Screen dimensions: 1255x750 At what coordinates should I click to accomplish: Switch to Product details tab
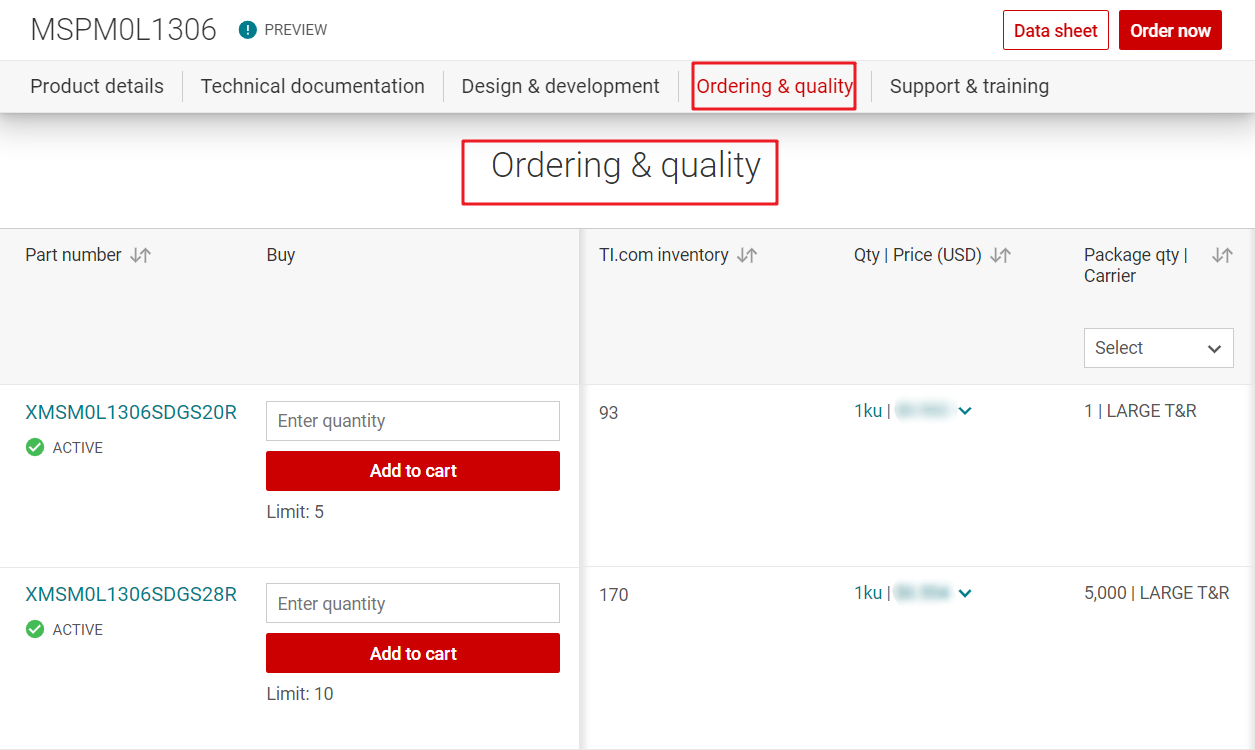coord(97,86)
